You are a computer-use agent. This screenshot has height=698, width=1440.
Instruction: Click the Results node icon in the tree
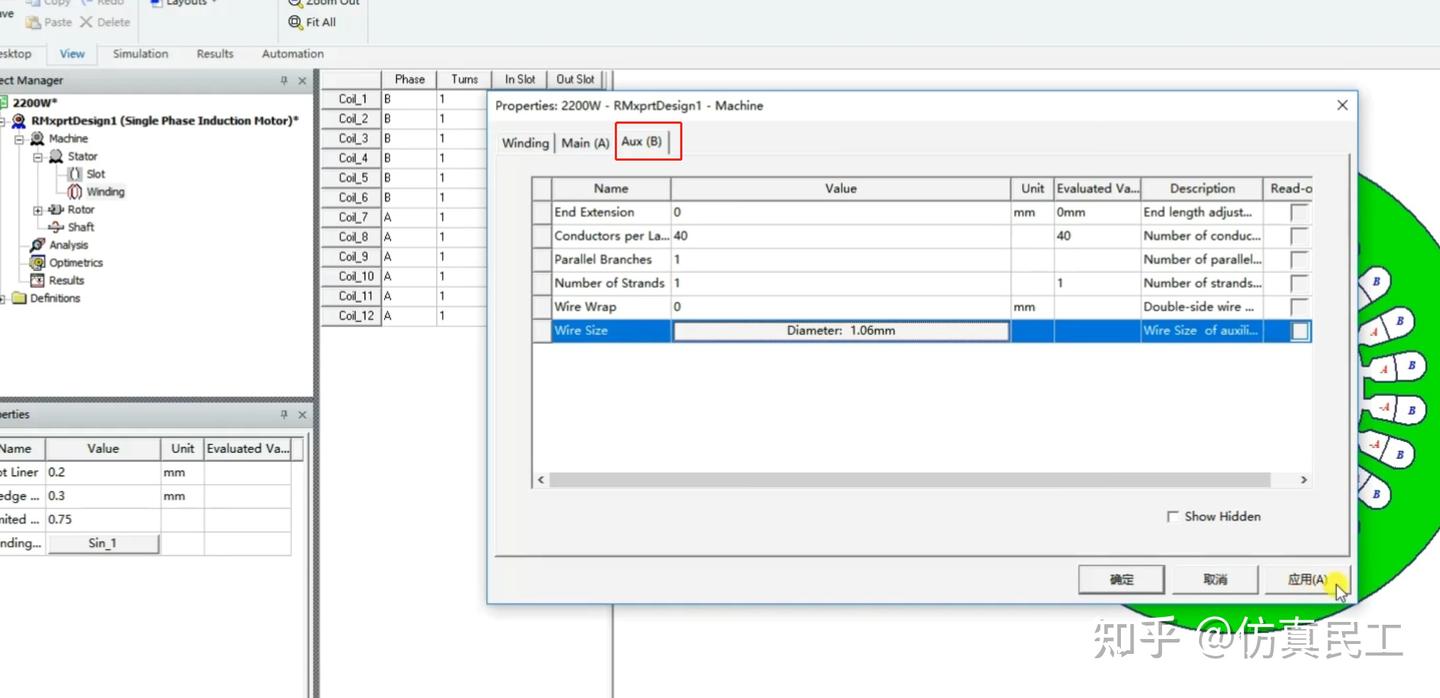pos(37,280)
